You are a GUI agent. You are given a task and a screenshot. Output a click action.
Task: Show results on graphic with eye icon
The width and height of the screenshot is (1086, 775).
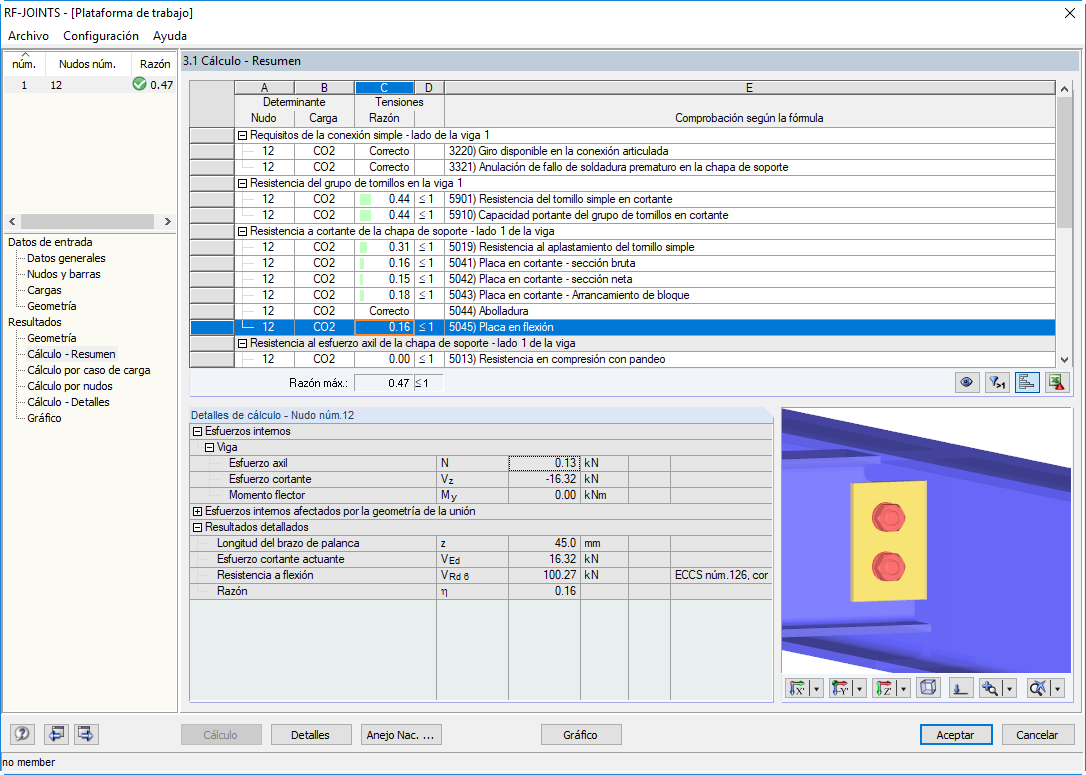pyautogui.click(x=967, y=381)
